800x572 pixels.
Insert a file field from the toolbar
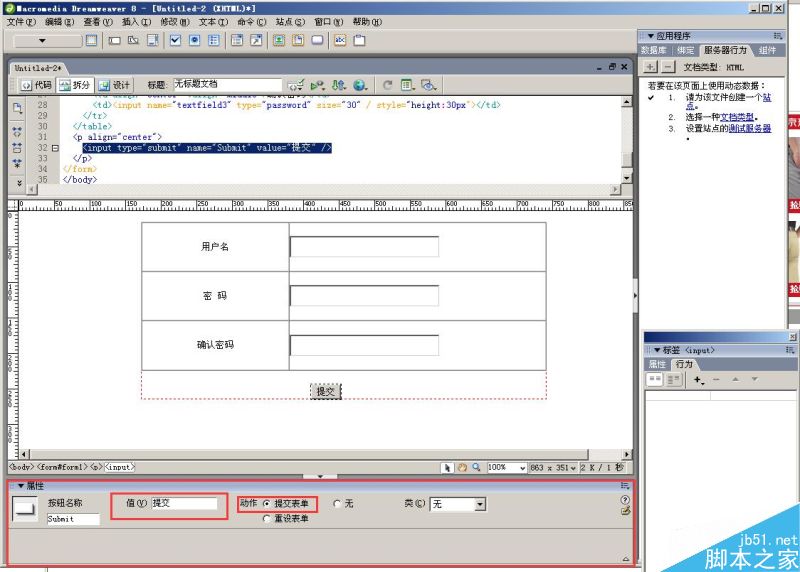[298, 40]
